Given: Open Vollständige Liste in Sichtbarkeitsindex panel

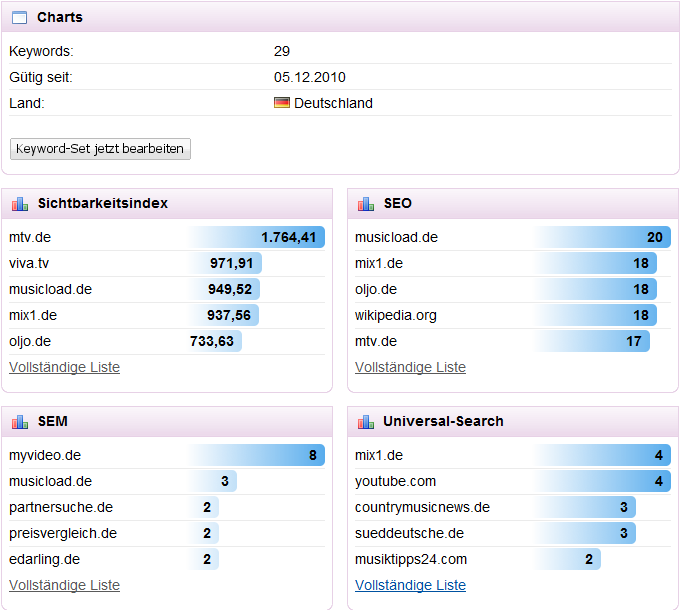Looking at the screenshot, I should [64, 367].
